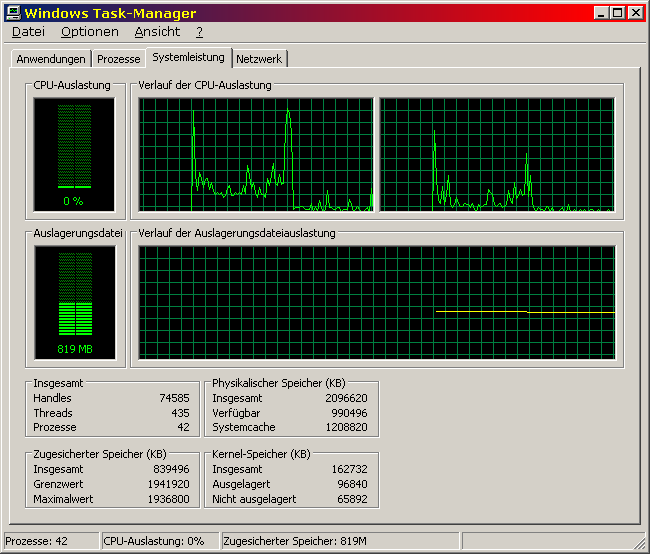The width and height of the screenshot is (650, 554).
Task: Click the window resize grip
Action: point(641,544)
